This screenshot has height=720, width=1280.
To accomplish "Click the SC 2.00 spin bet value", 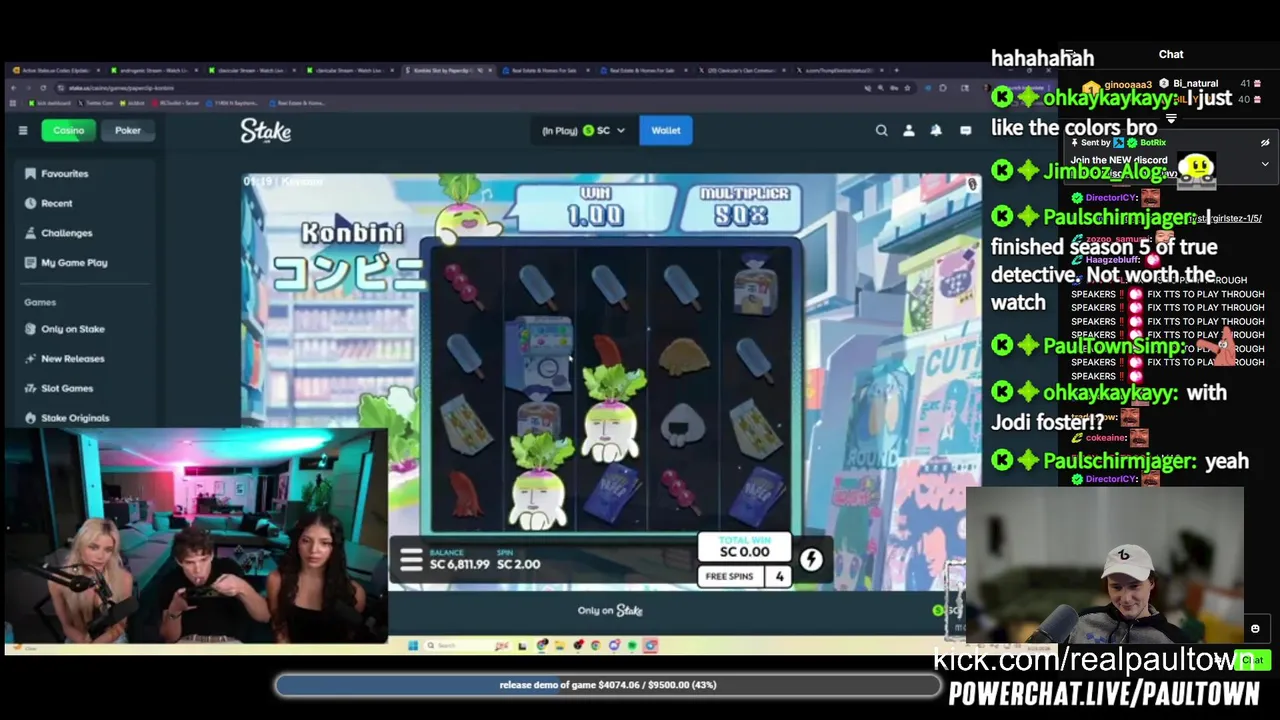I will (x=518, y=564).
